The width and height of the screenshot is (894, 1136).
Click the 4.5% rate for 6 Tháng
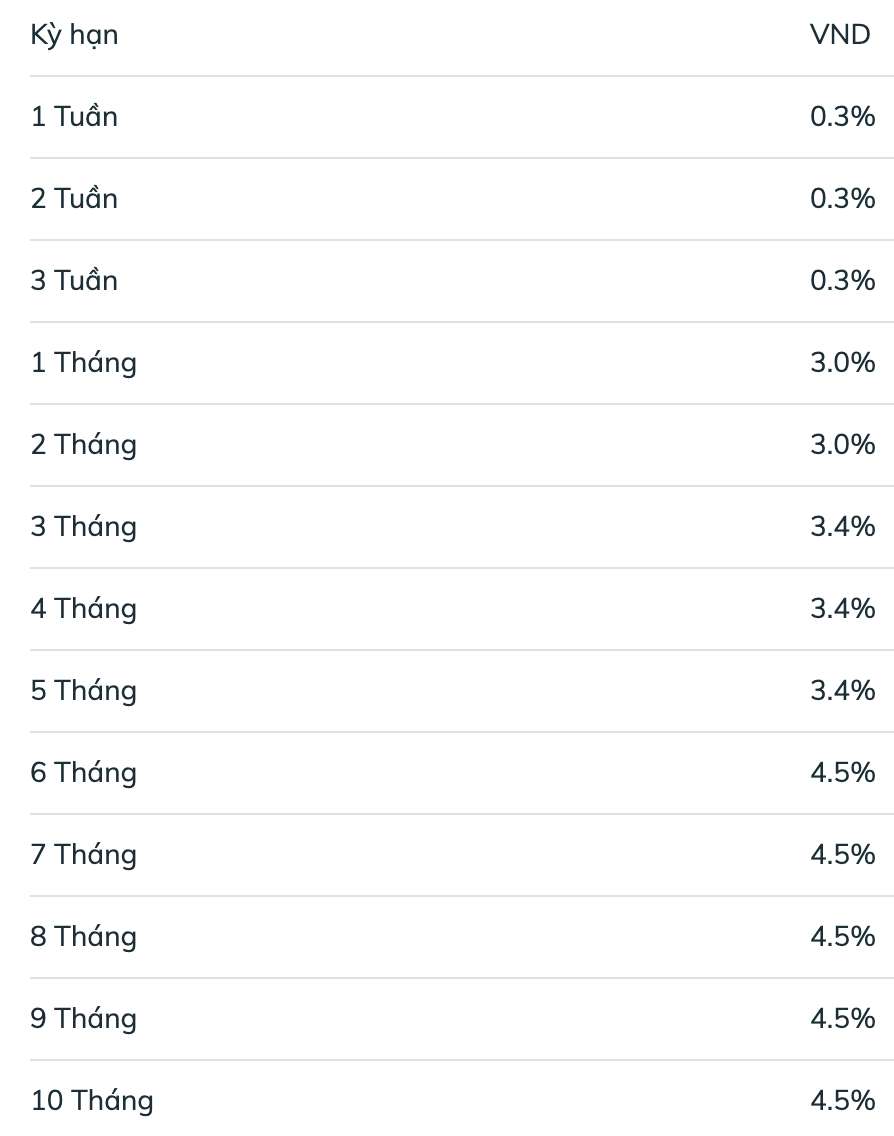(x=842, y=773)
